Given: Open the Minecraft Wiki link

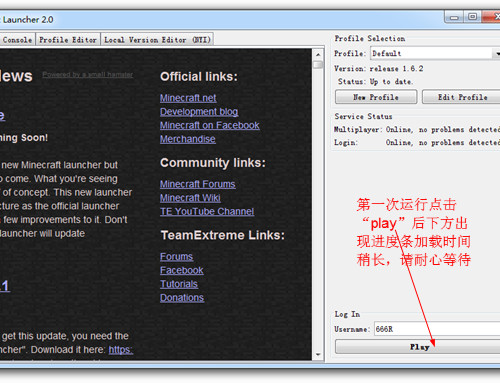Looking at the screenshot, I should pyautogui.click(x=190, y=198).
